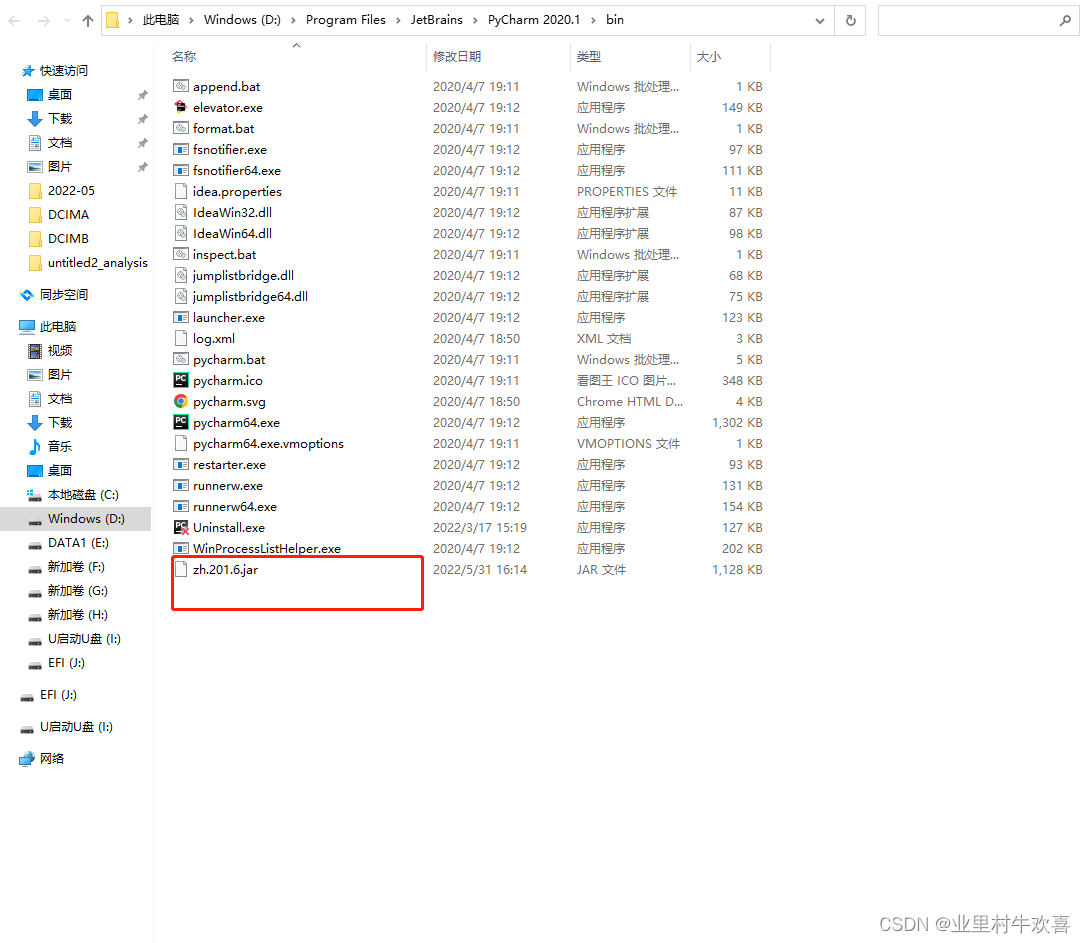Expand the chevron after Program Files breadcrumb

[398, 20]
